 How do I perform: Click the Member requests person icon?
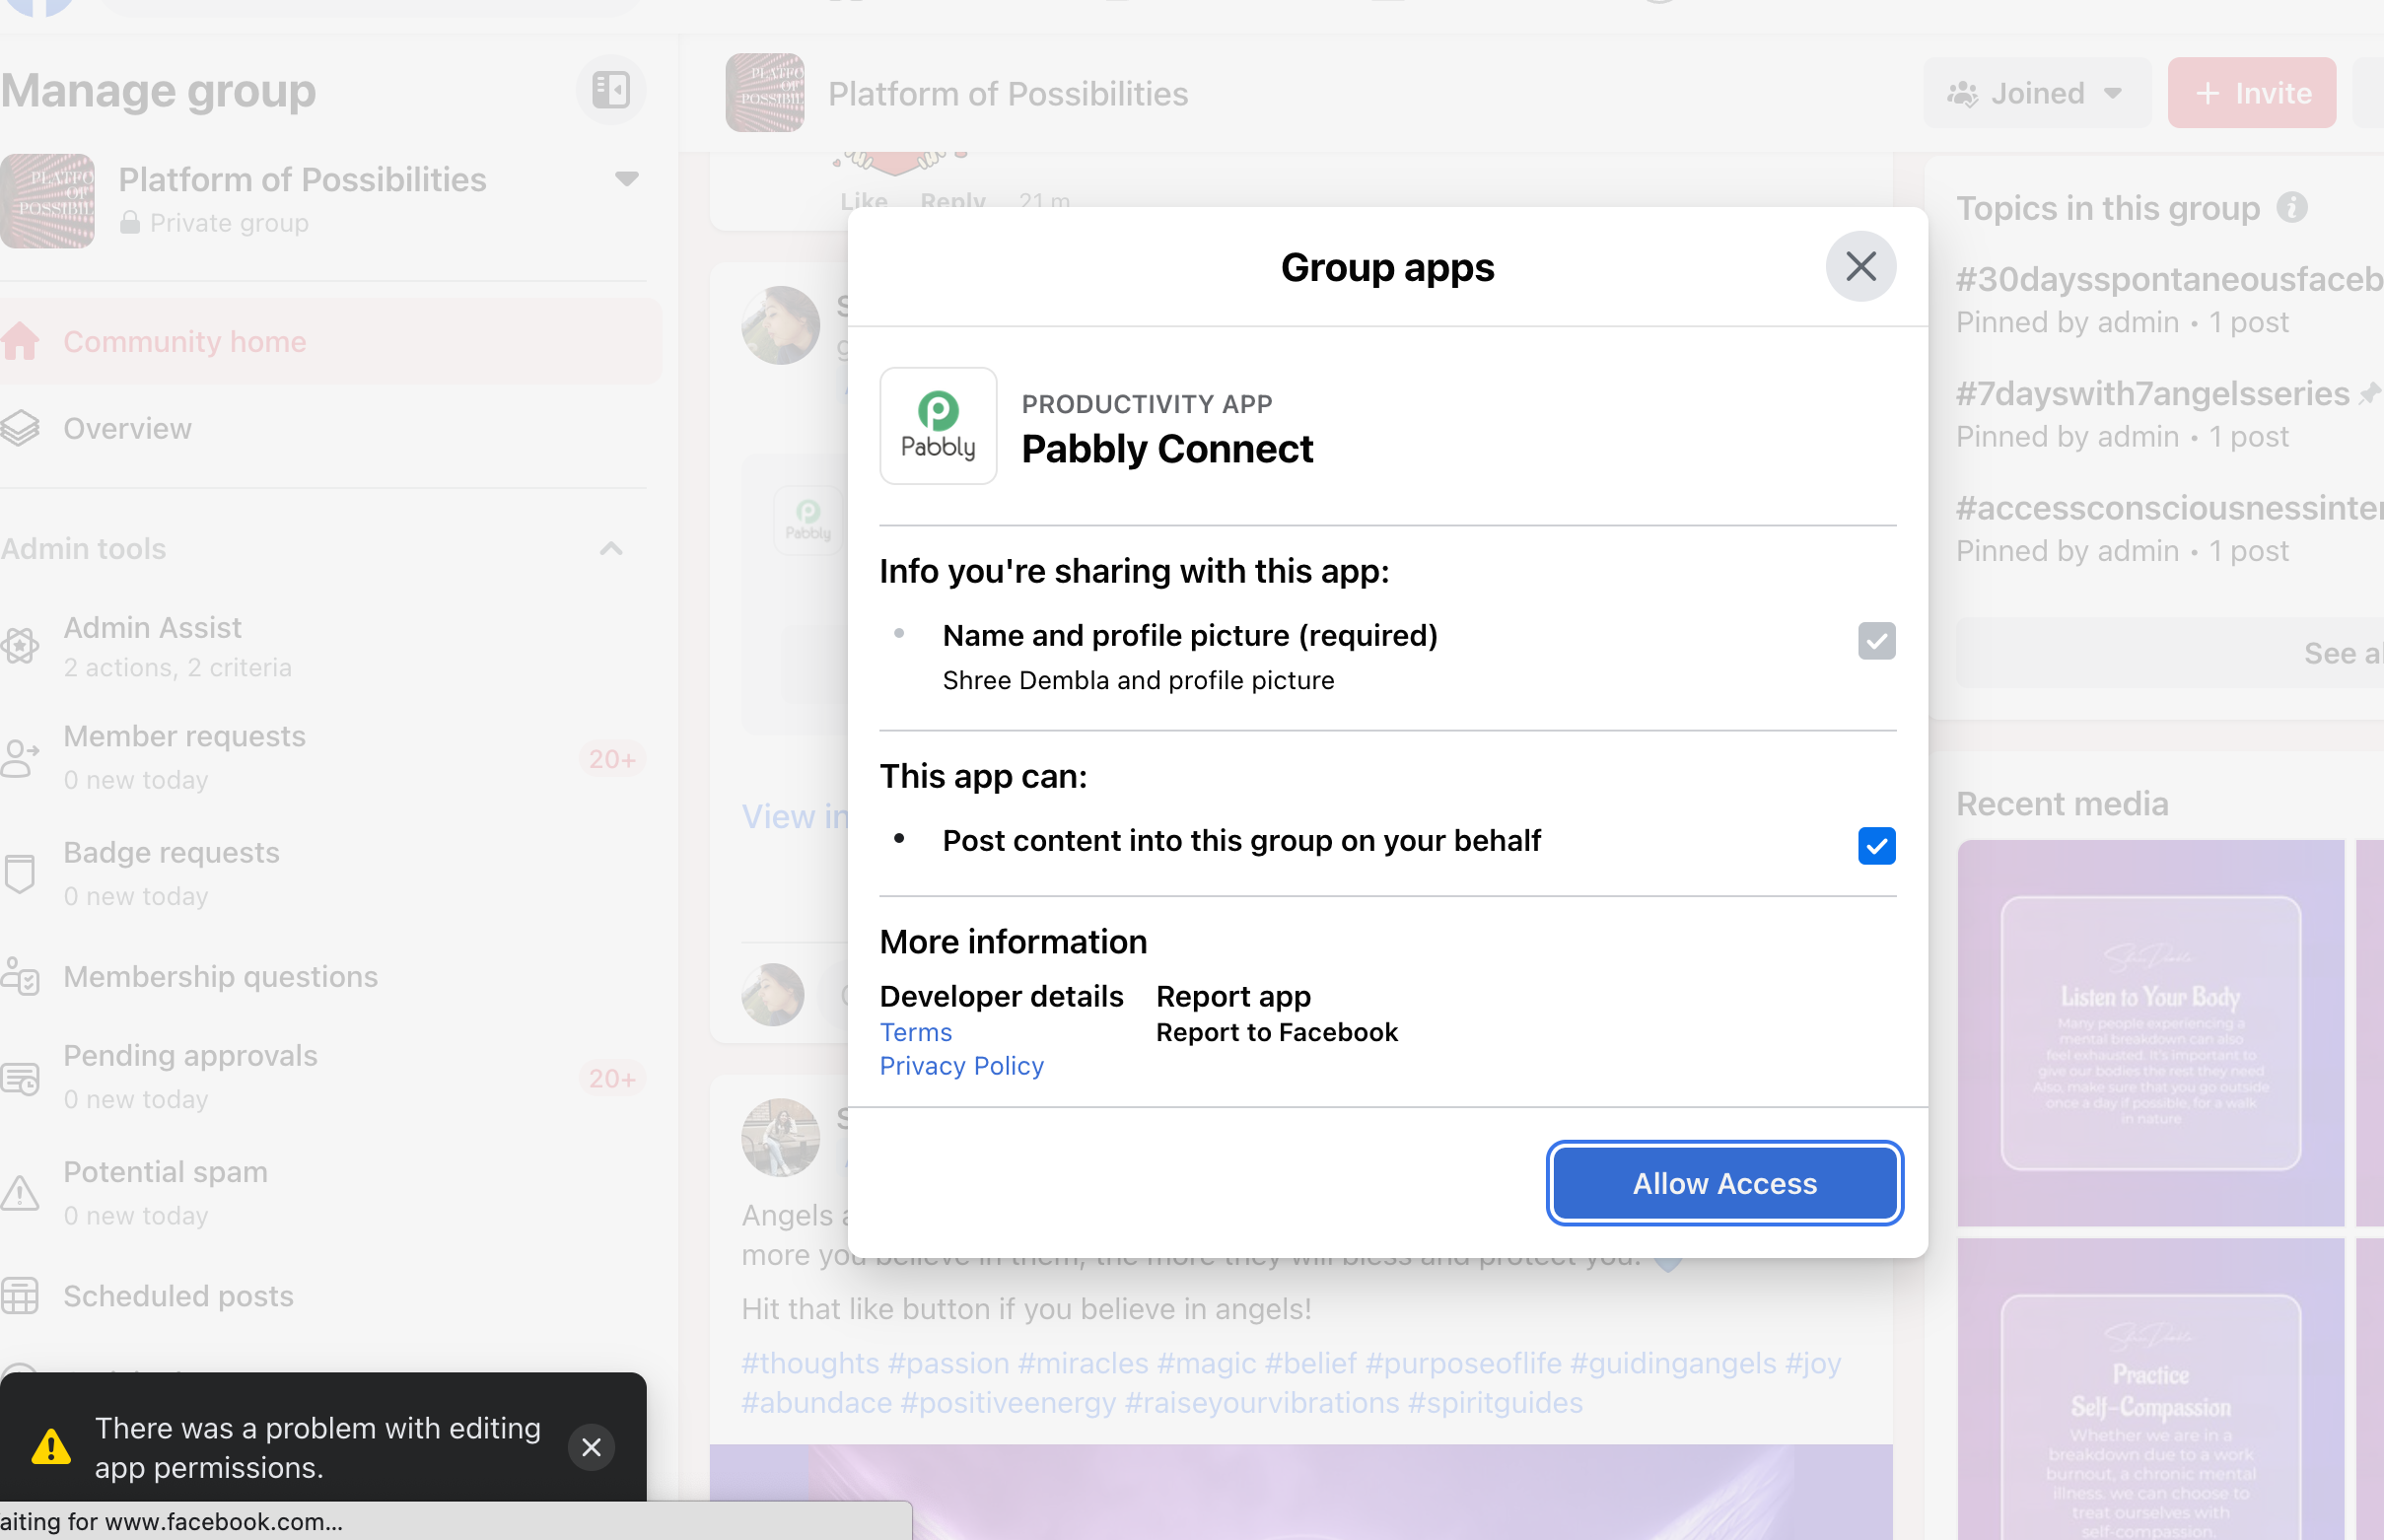click(19, 757)
